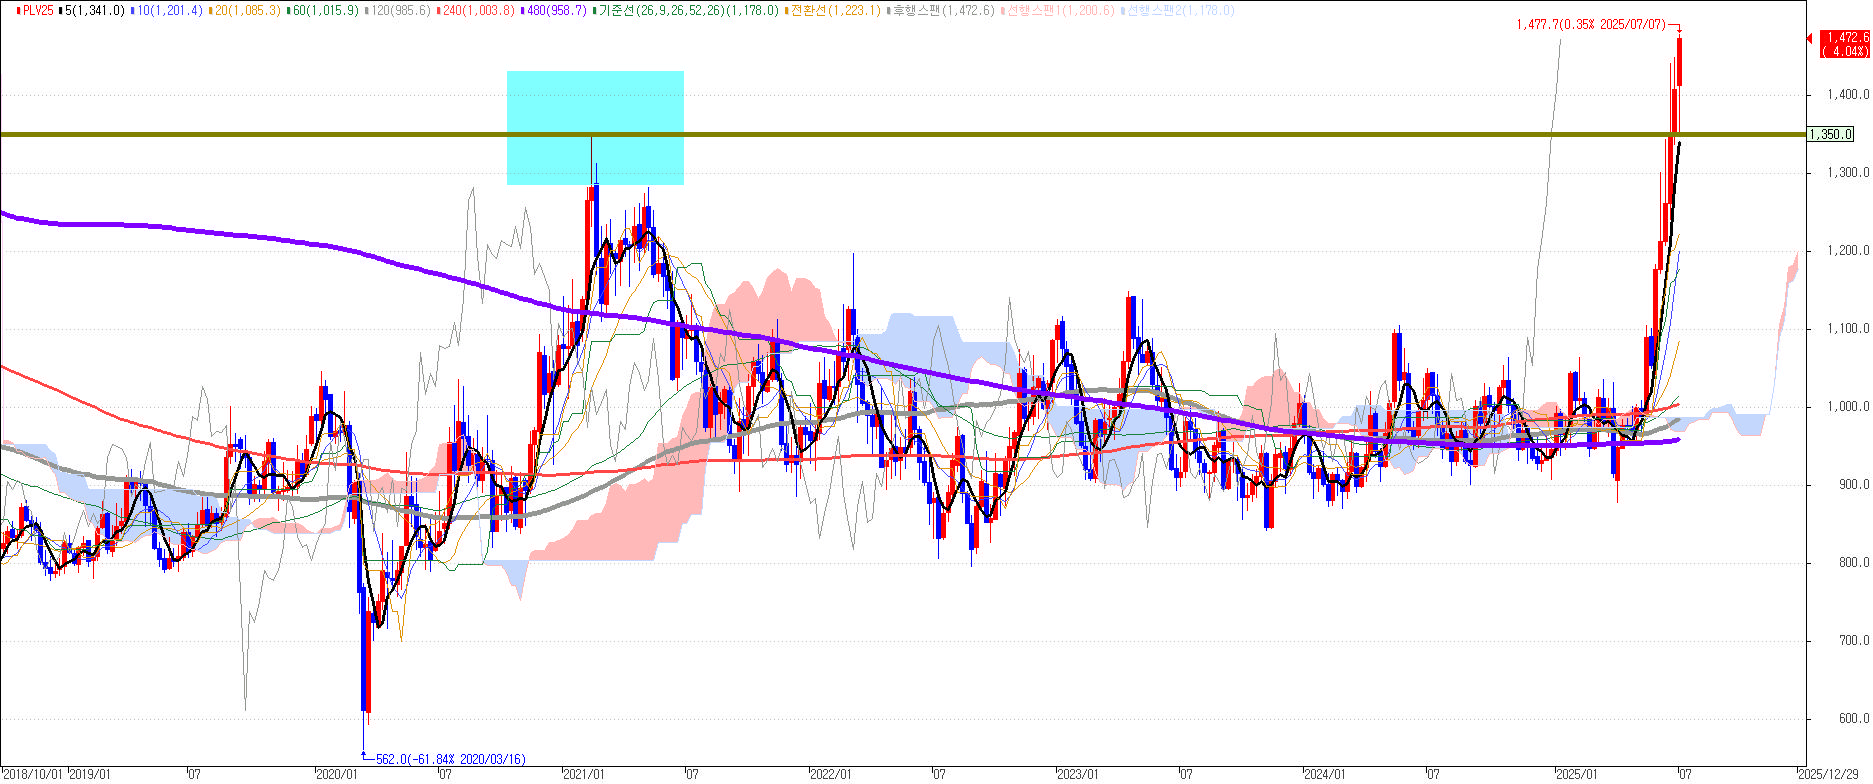Select the green 60-period MA legend
Screen dimensions: 1873x784
point(324,10)
